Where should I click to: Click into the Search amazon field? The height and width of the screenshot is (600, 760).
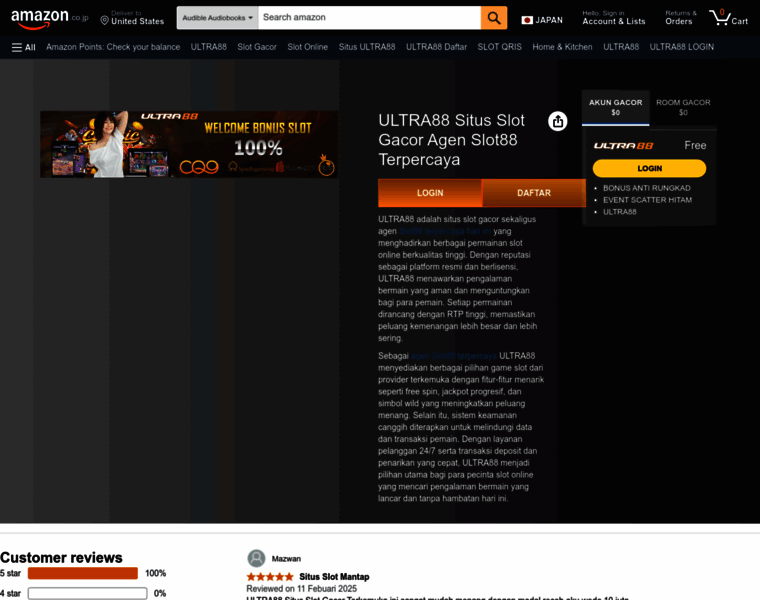[369, 17]
